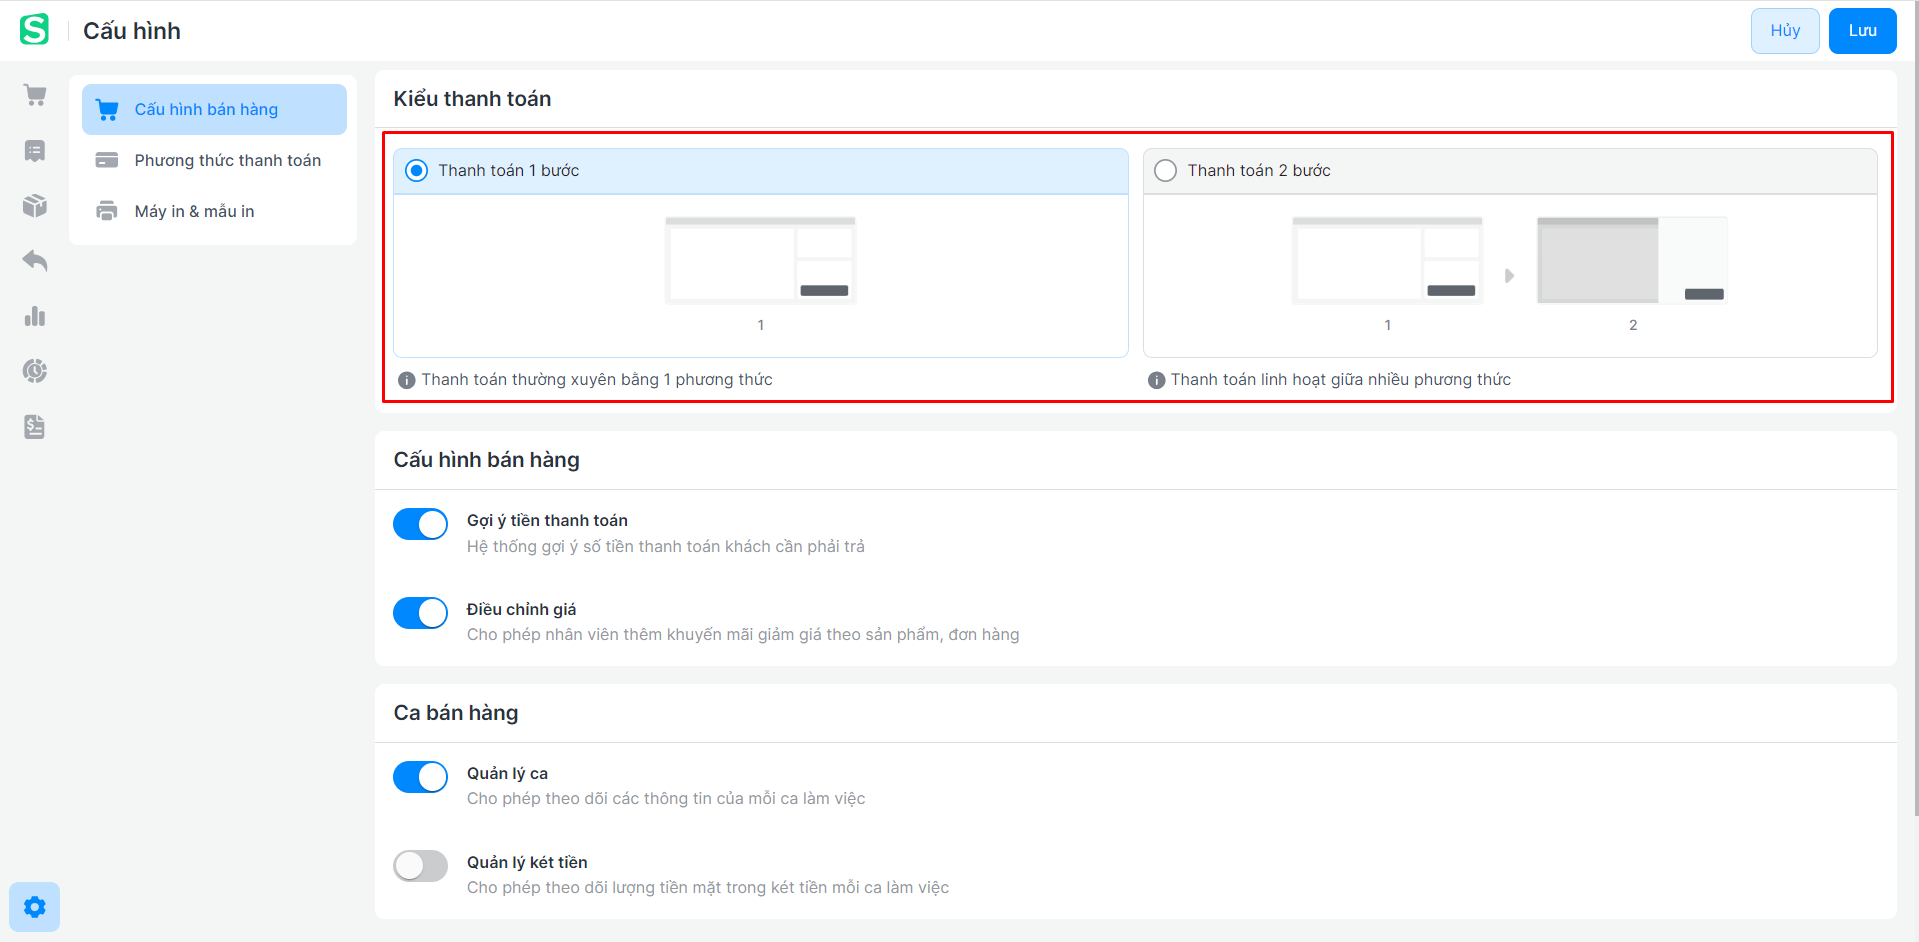1919x942 pixels.
Task: Disable the Quản lý ca switch
Action: coord(420,777)
